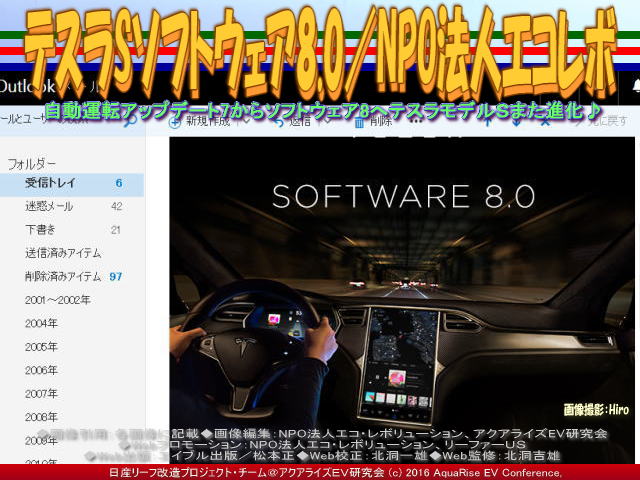Click the next message down arrow
Screen dimensions: 640x480
click(516, 121)
